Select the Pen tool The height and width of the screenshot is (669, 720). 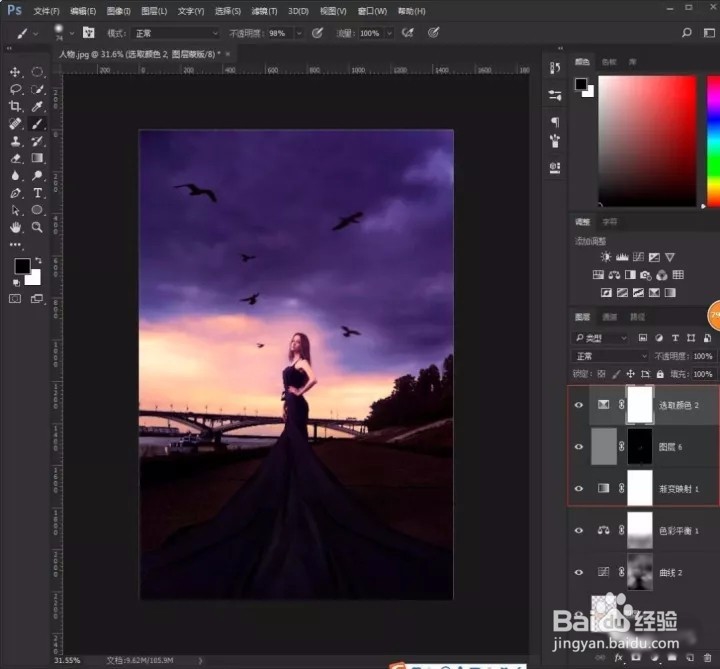pyautogui.click(x=15, y=193)
